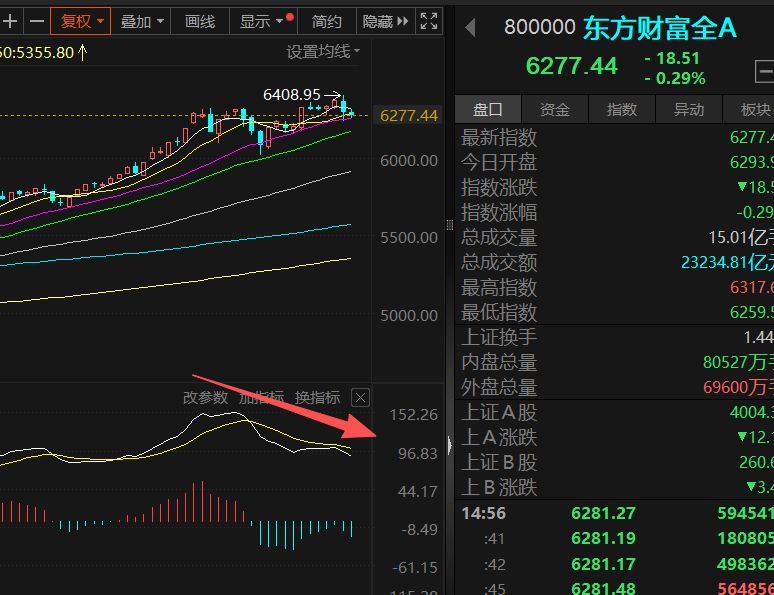Open the 板块 tab
Screen dimensions: 774x595
click(x=749, y=109)
